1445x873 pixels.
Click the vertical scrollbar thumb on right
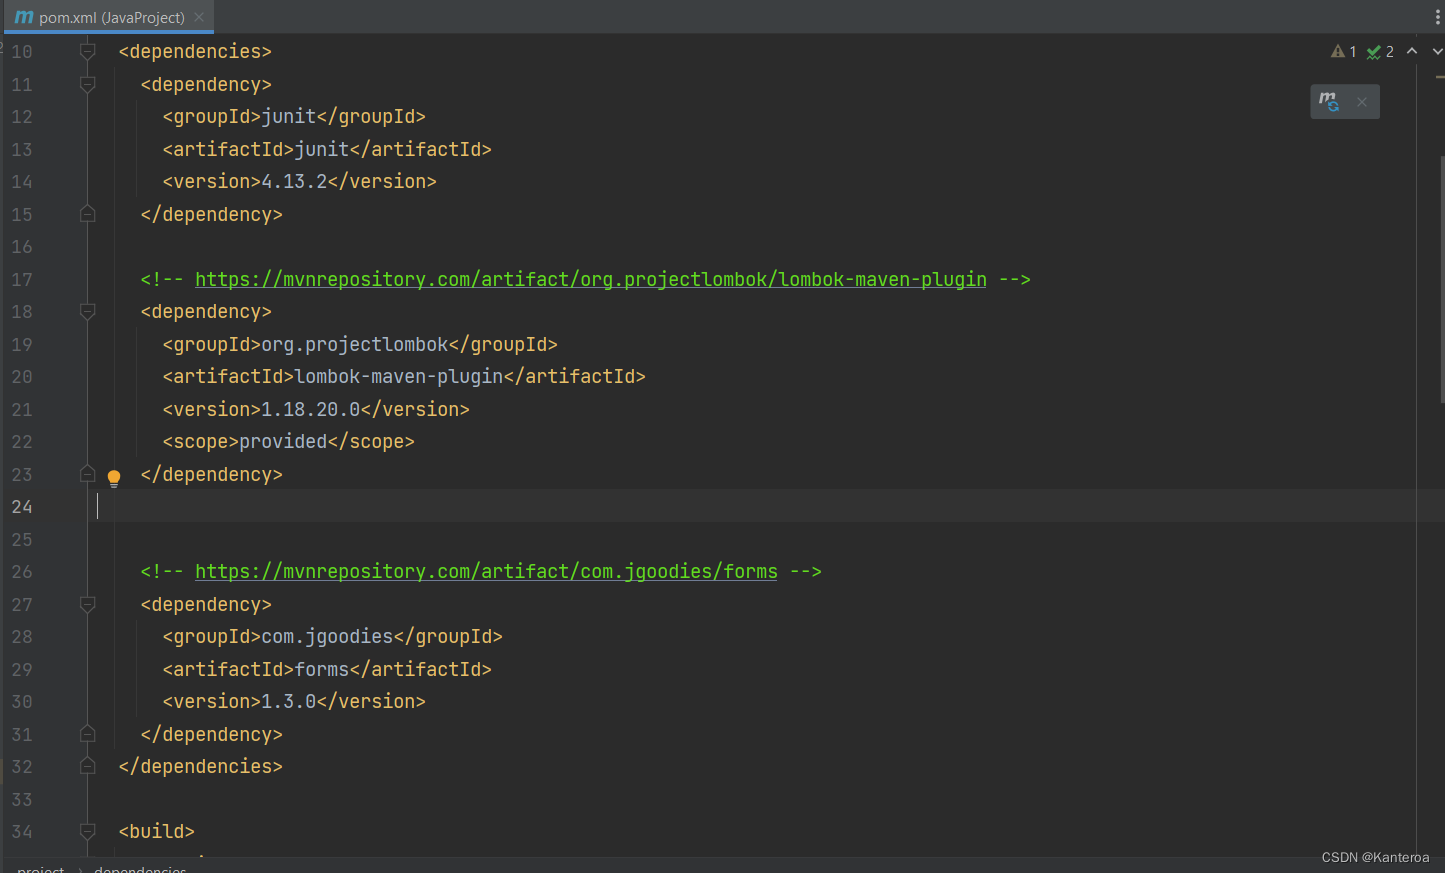[x=1442, y=280]
